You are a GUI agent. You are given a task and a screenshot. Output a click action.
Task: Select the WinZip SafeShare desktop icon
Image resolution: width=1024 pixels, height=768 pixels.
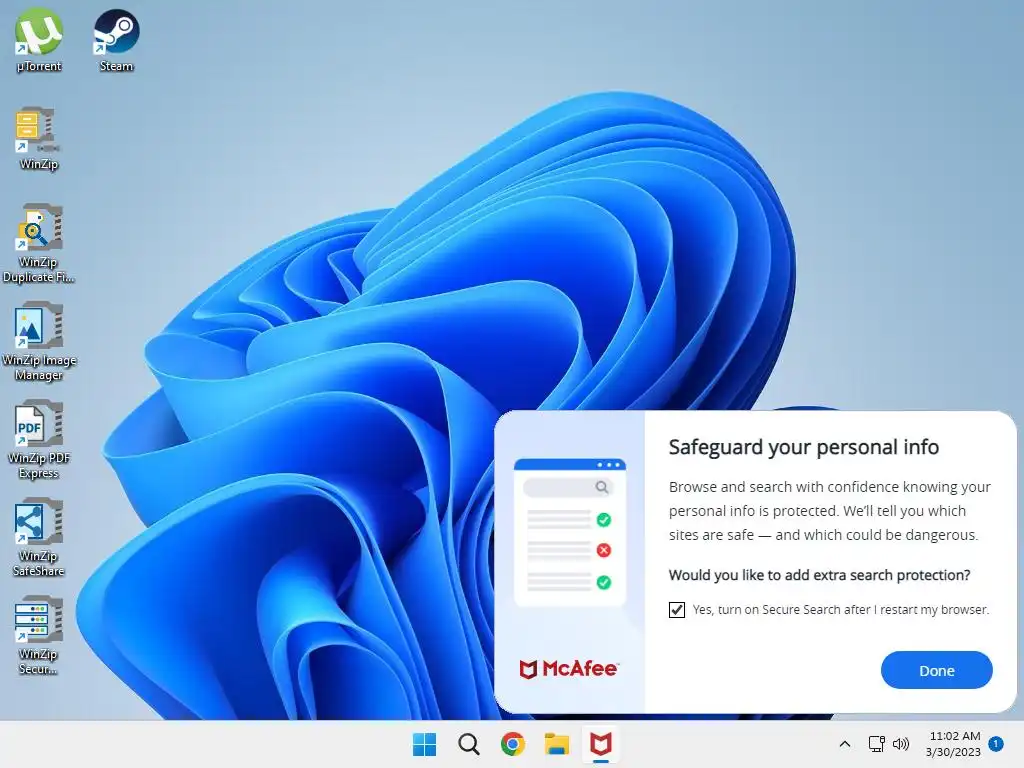click(x=39, y=537)
